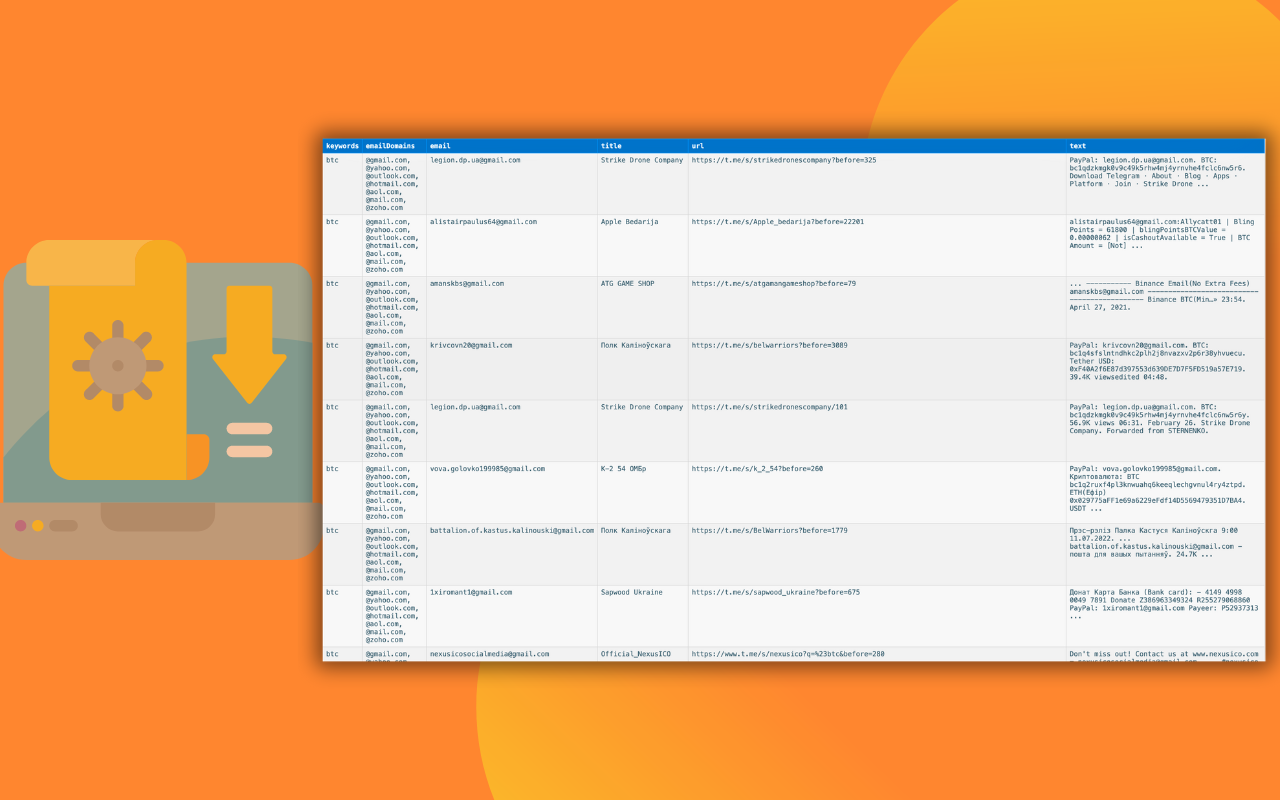Select email amanskbs@gmail.com
This screenshot has height=800, width=1280.
click(467, 284)
